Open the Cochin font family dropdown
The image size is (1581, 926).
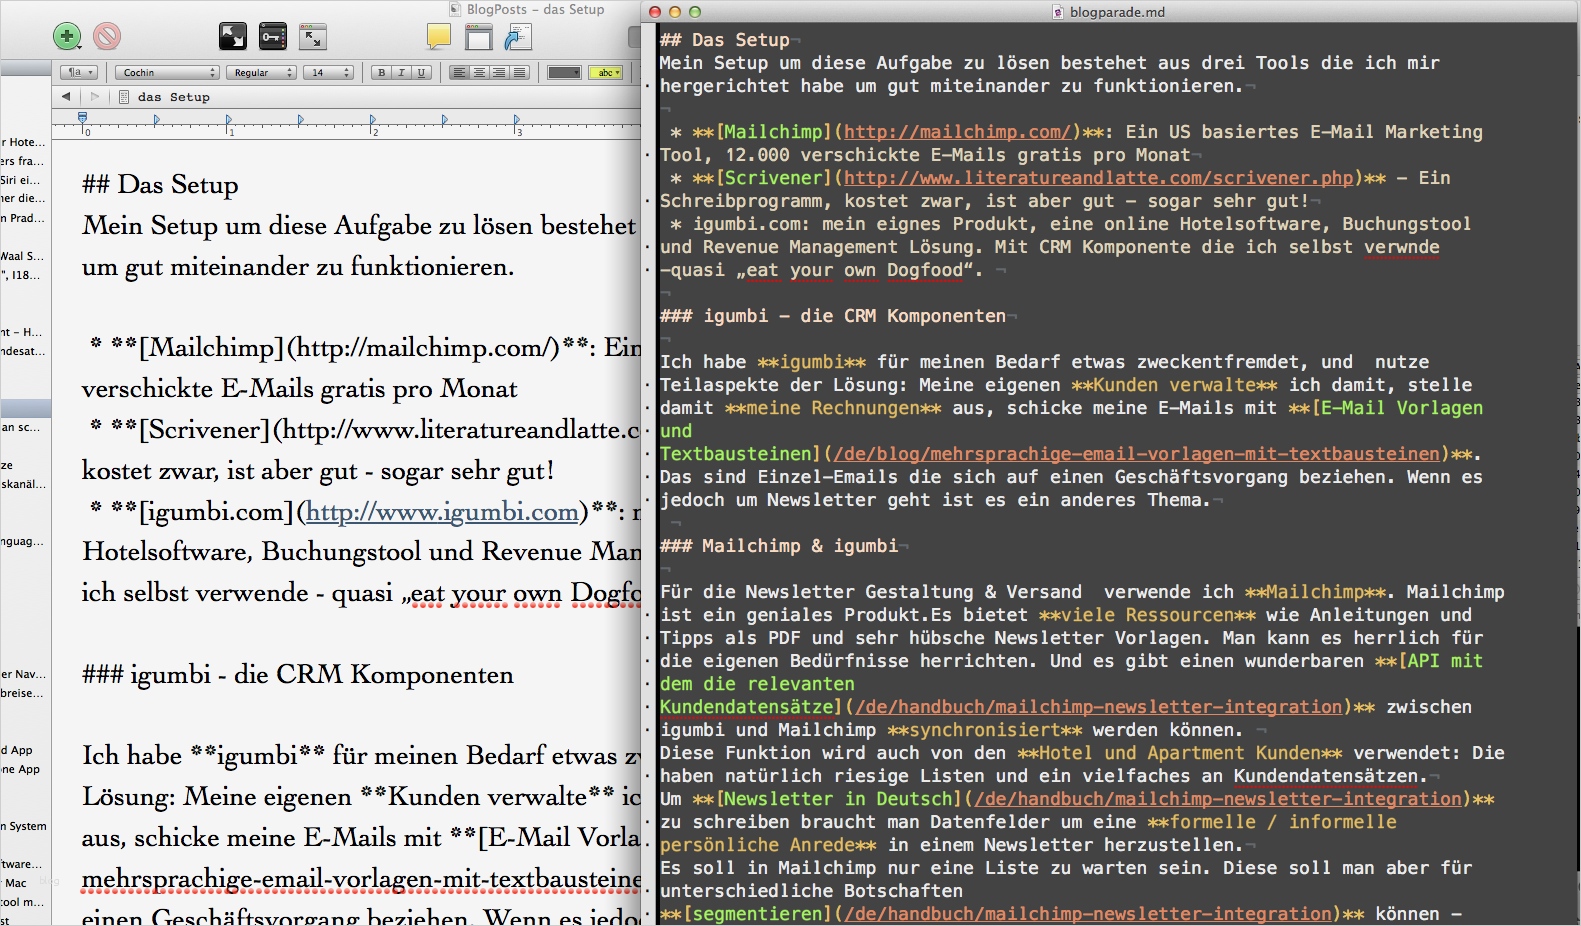[x=167, y=73]
